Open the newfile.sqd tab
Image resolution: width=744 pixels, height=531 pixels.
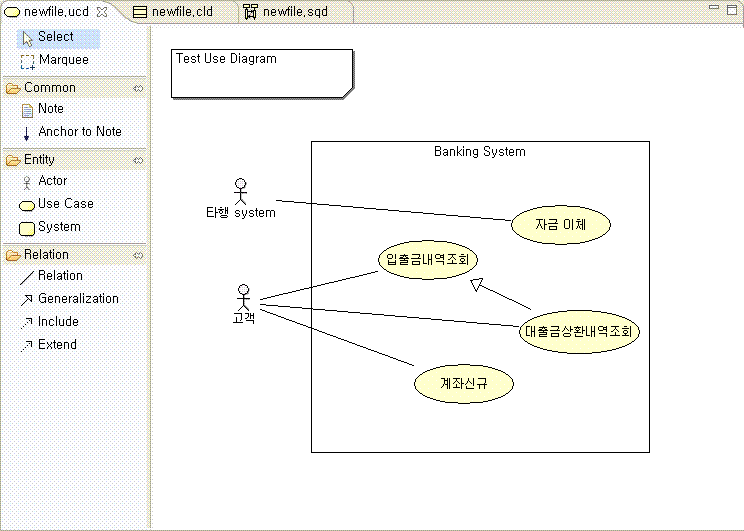[x=294, y=12]
